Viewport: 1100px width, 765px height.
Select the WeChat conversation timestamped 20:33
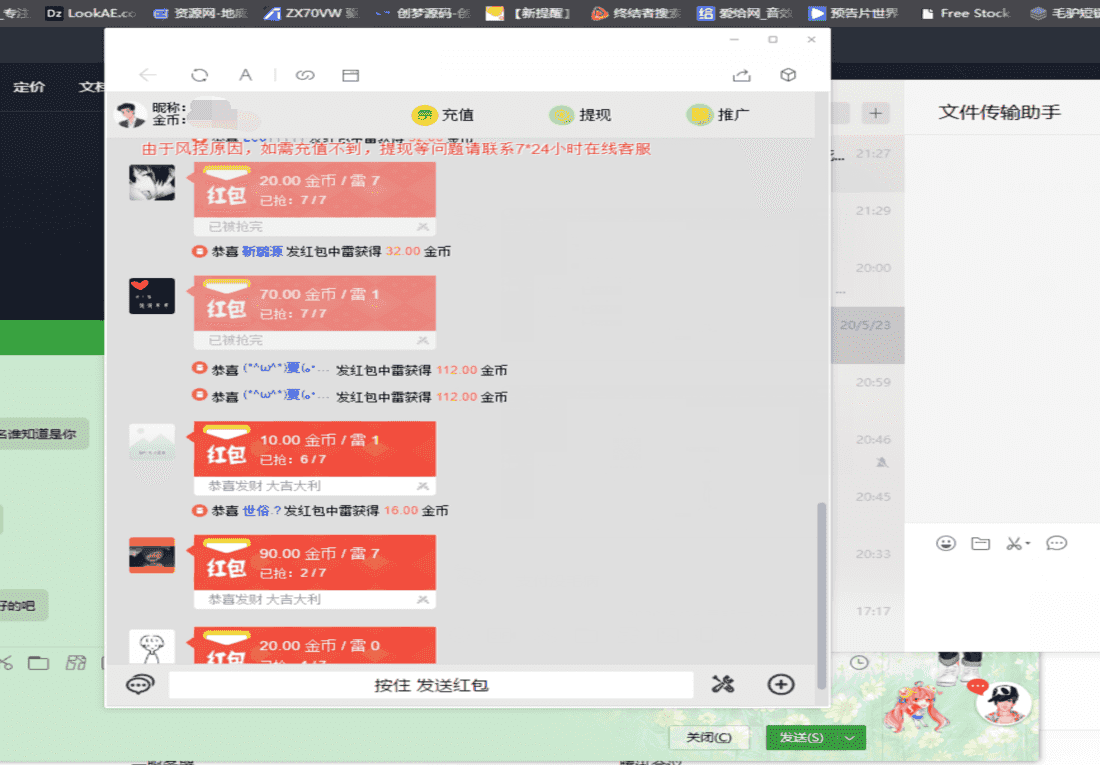tap(867, 565)
